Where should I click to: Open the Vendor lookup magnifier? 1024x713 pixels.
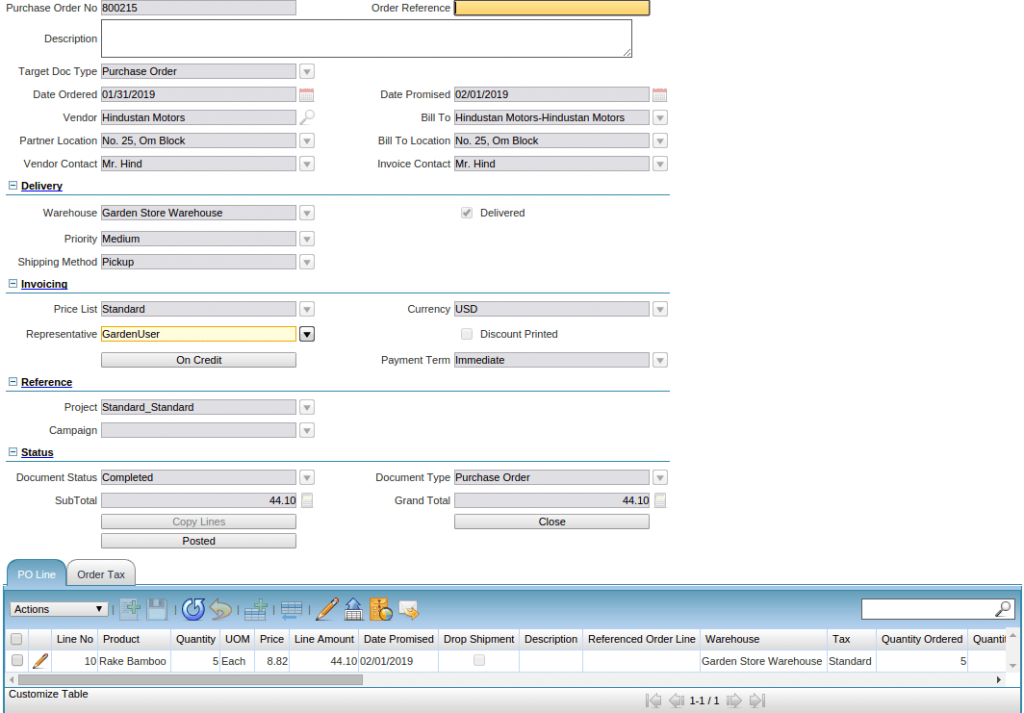point(308,117)
